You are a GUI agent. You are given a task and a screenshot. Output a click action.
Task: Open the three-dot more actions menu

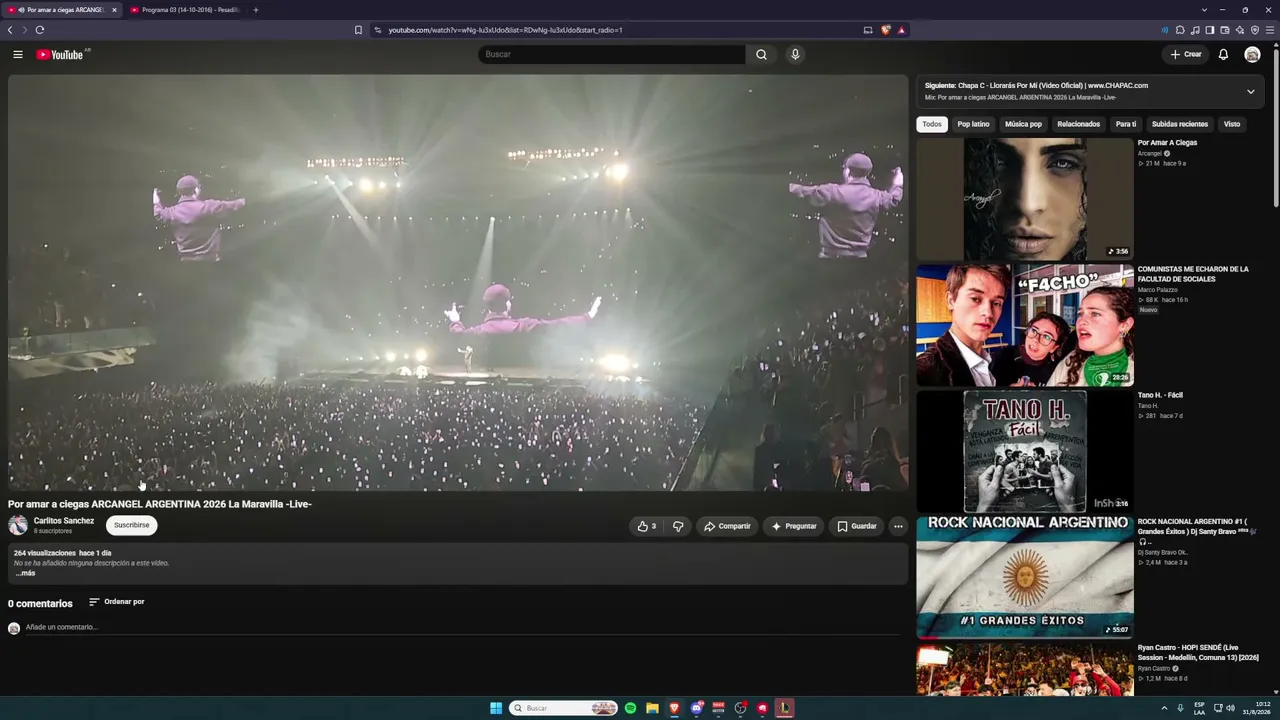coord(898,526)
